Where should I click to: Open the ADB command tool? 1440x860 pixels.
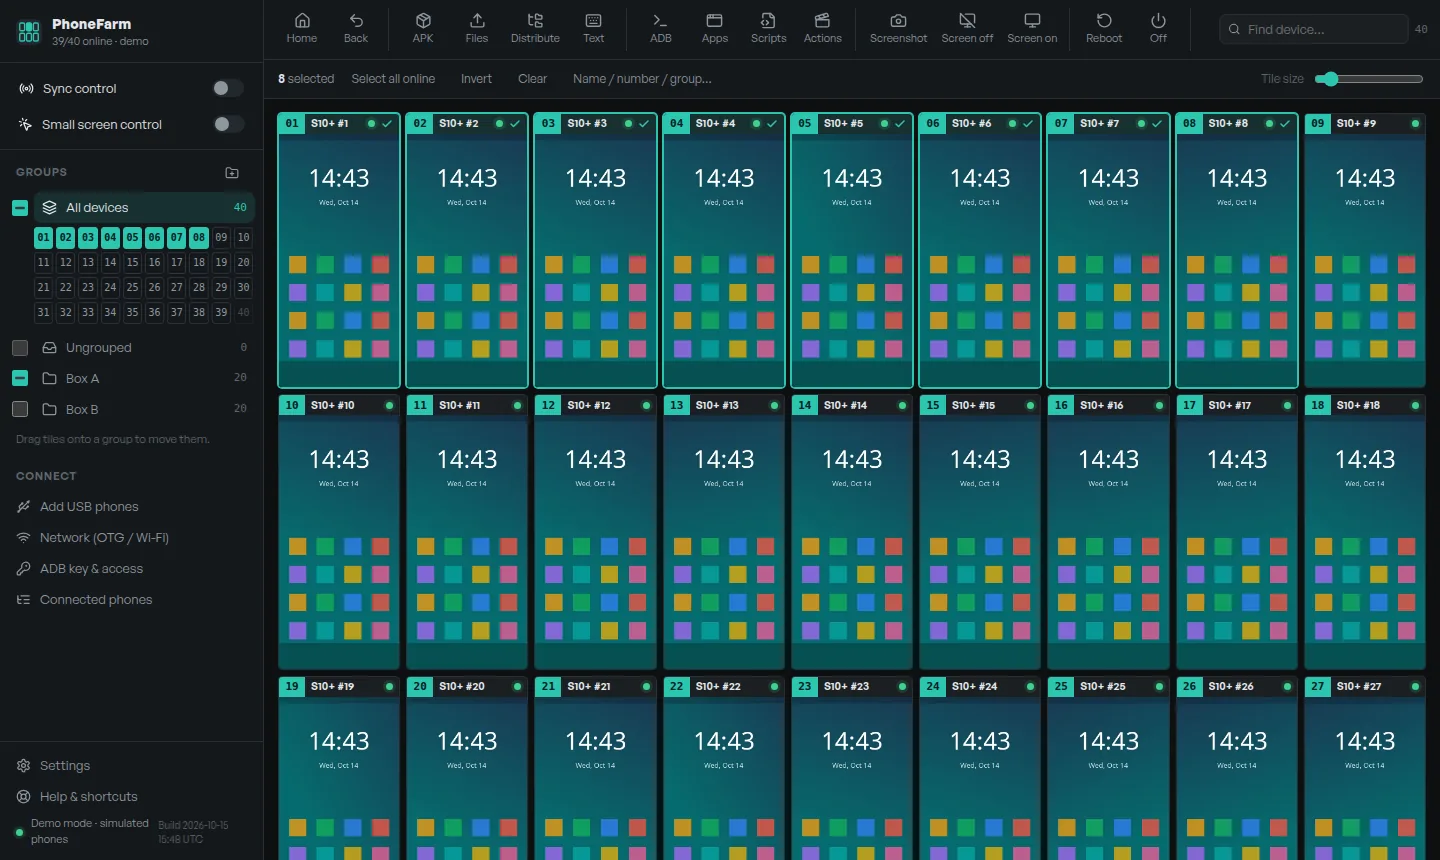(660, 29)
